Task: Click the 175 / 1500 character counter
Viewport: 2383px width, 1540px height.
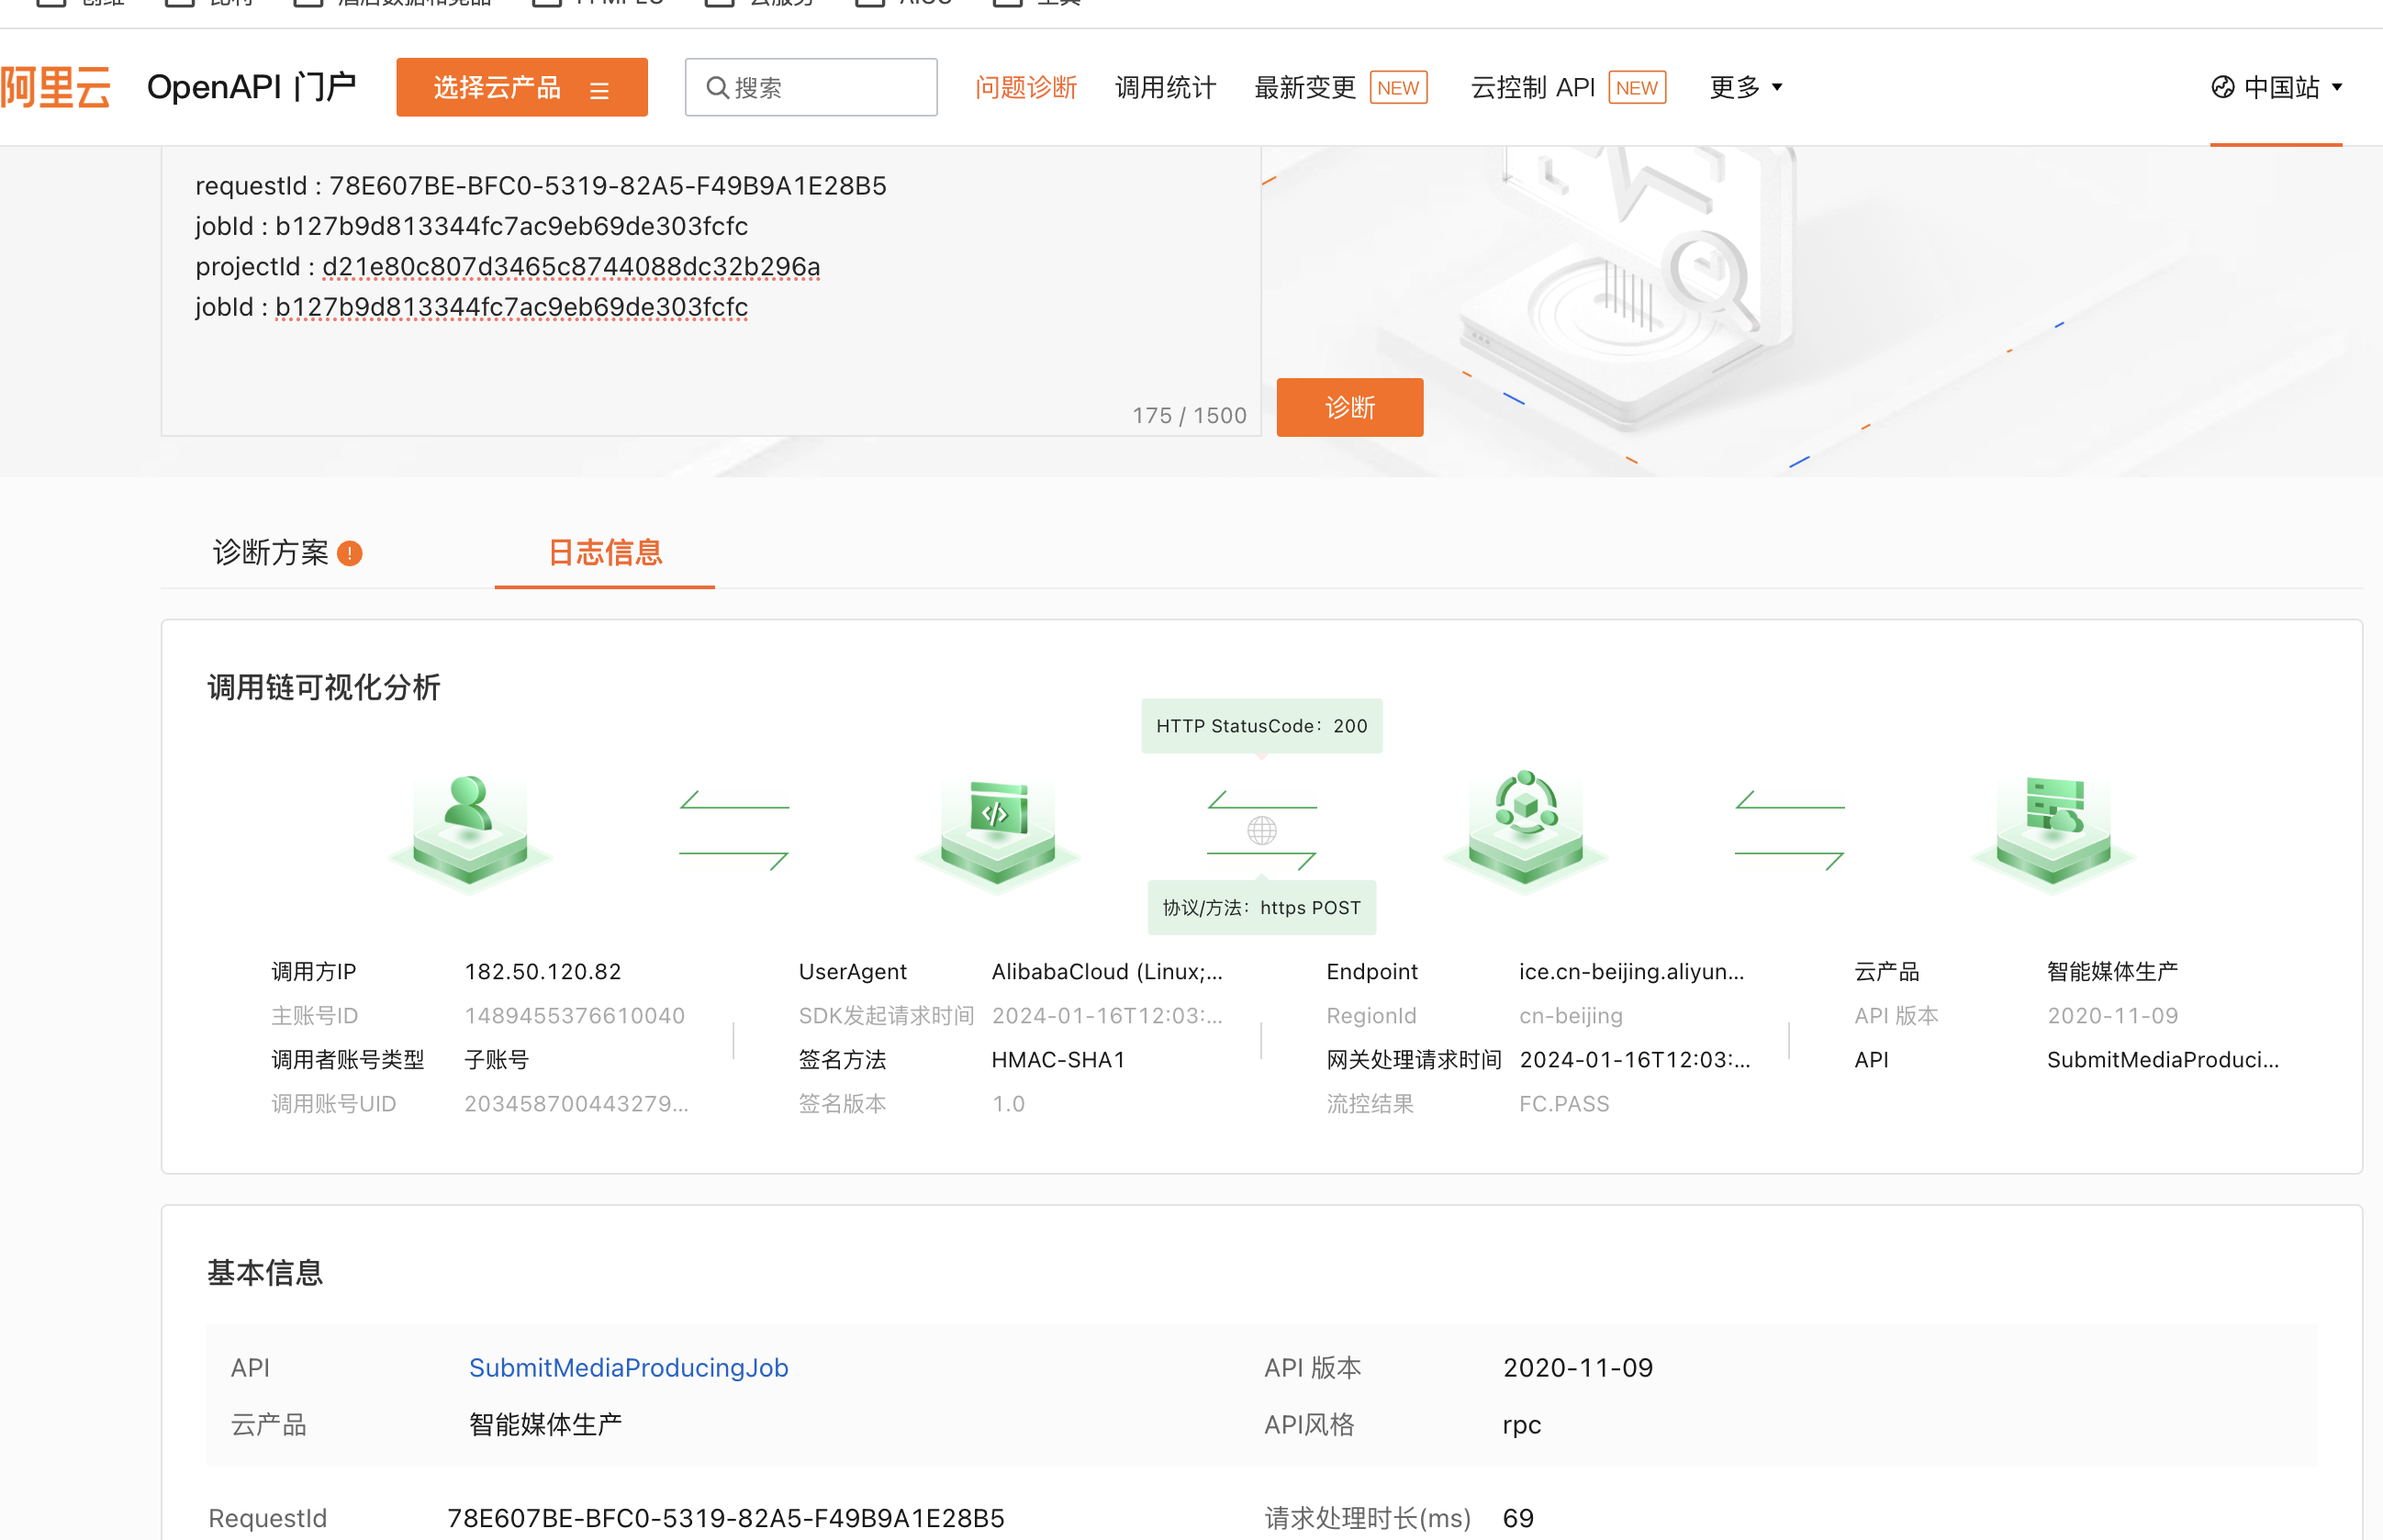Action: point(1190,416)
